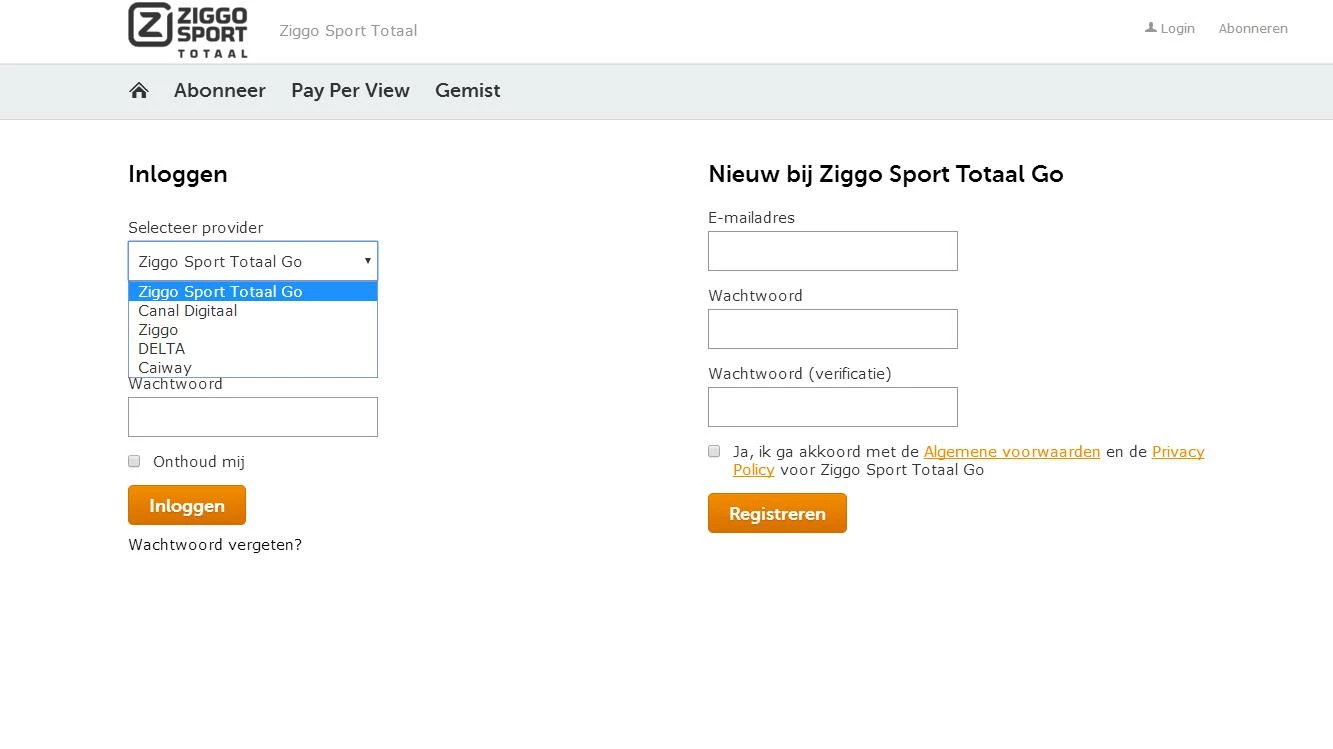Go to the Pay Per View section
1333x749 pixels.
[x=350, y=90]
